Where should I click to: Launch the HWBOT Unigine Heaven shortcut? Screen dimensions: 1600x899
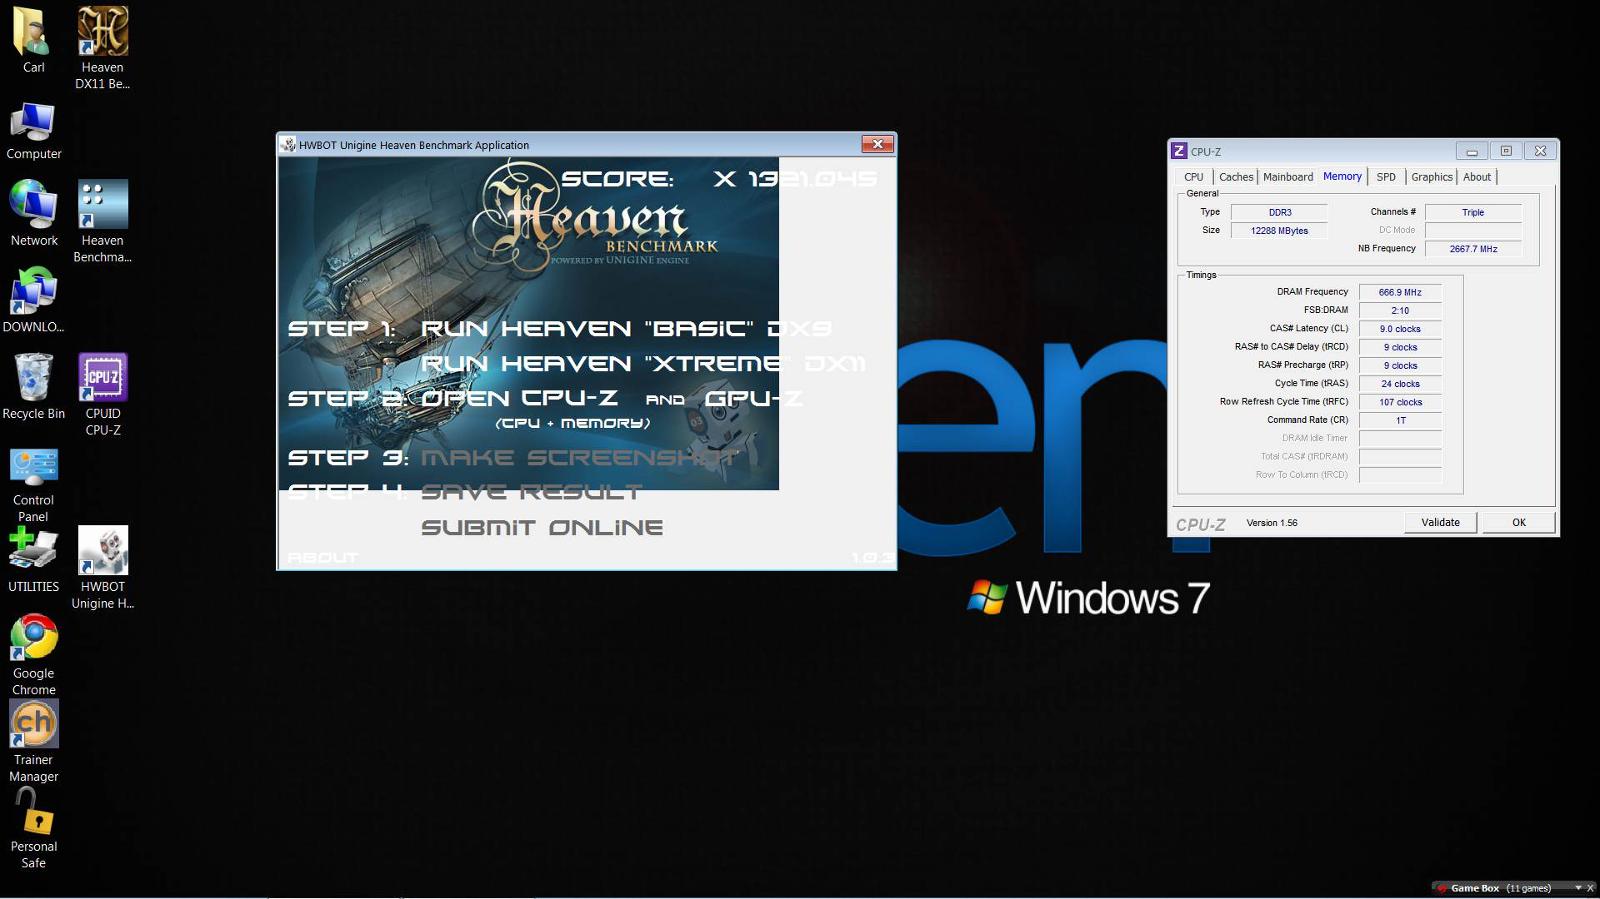(x=103, y=567)
